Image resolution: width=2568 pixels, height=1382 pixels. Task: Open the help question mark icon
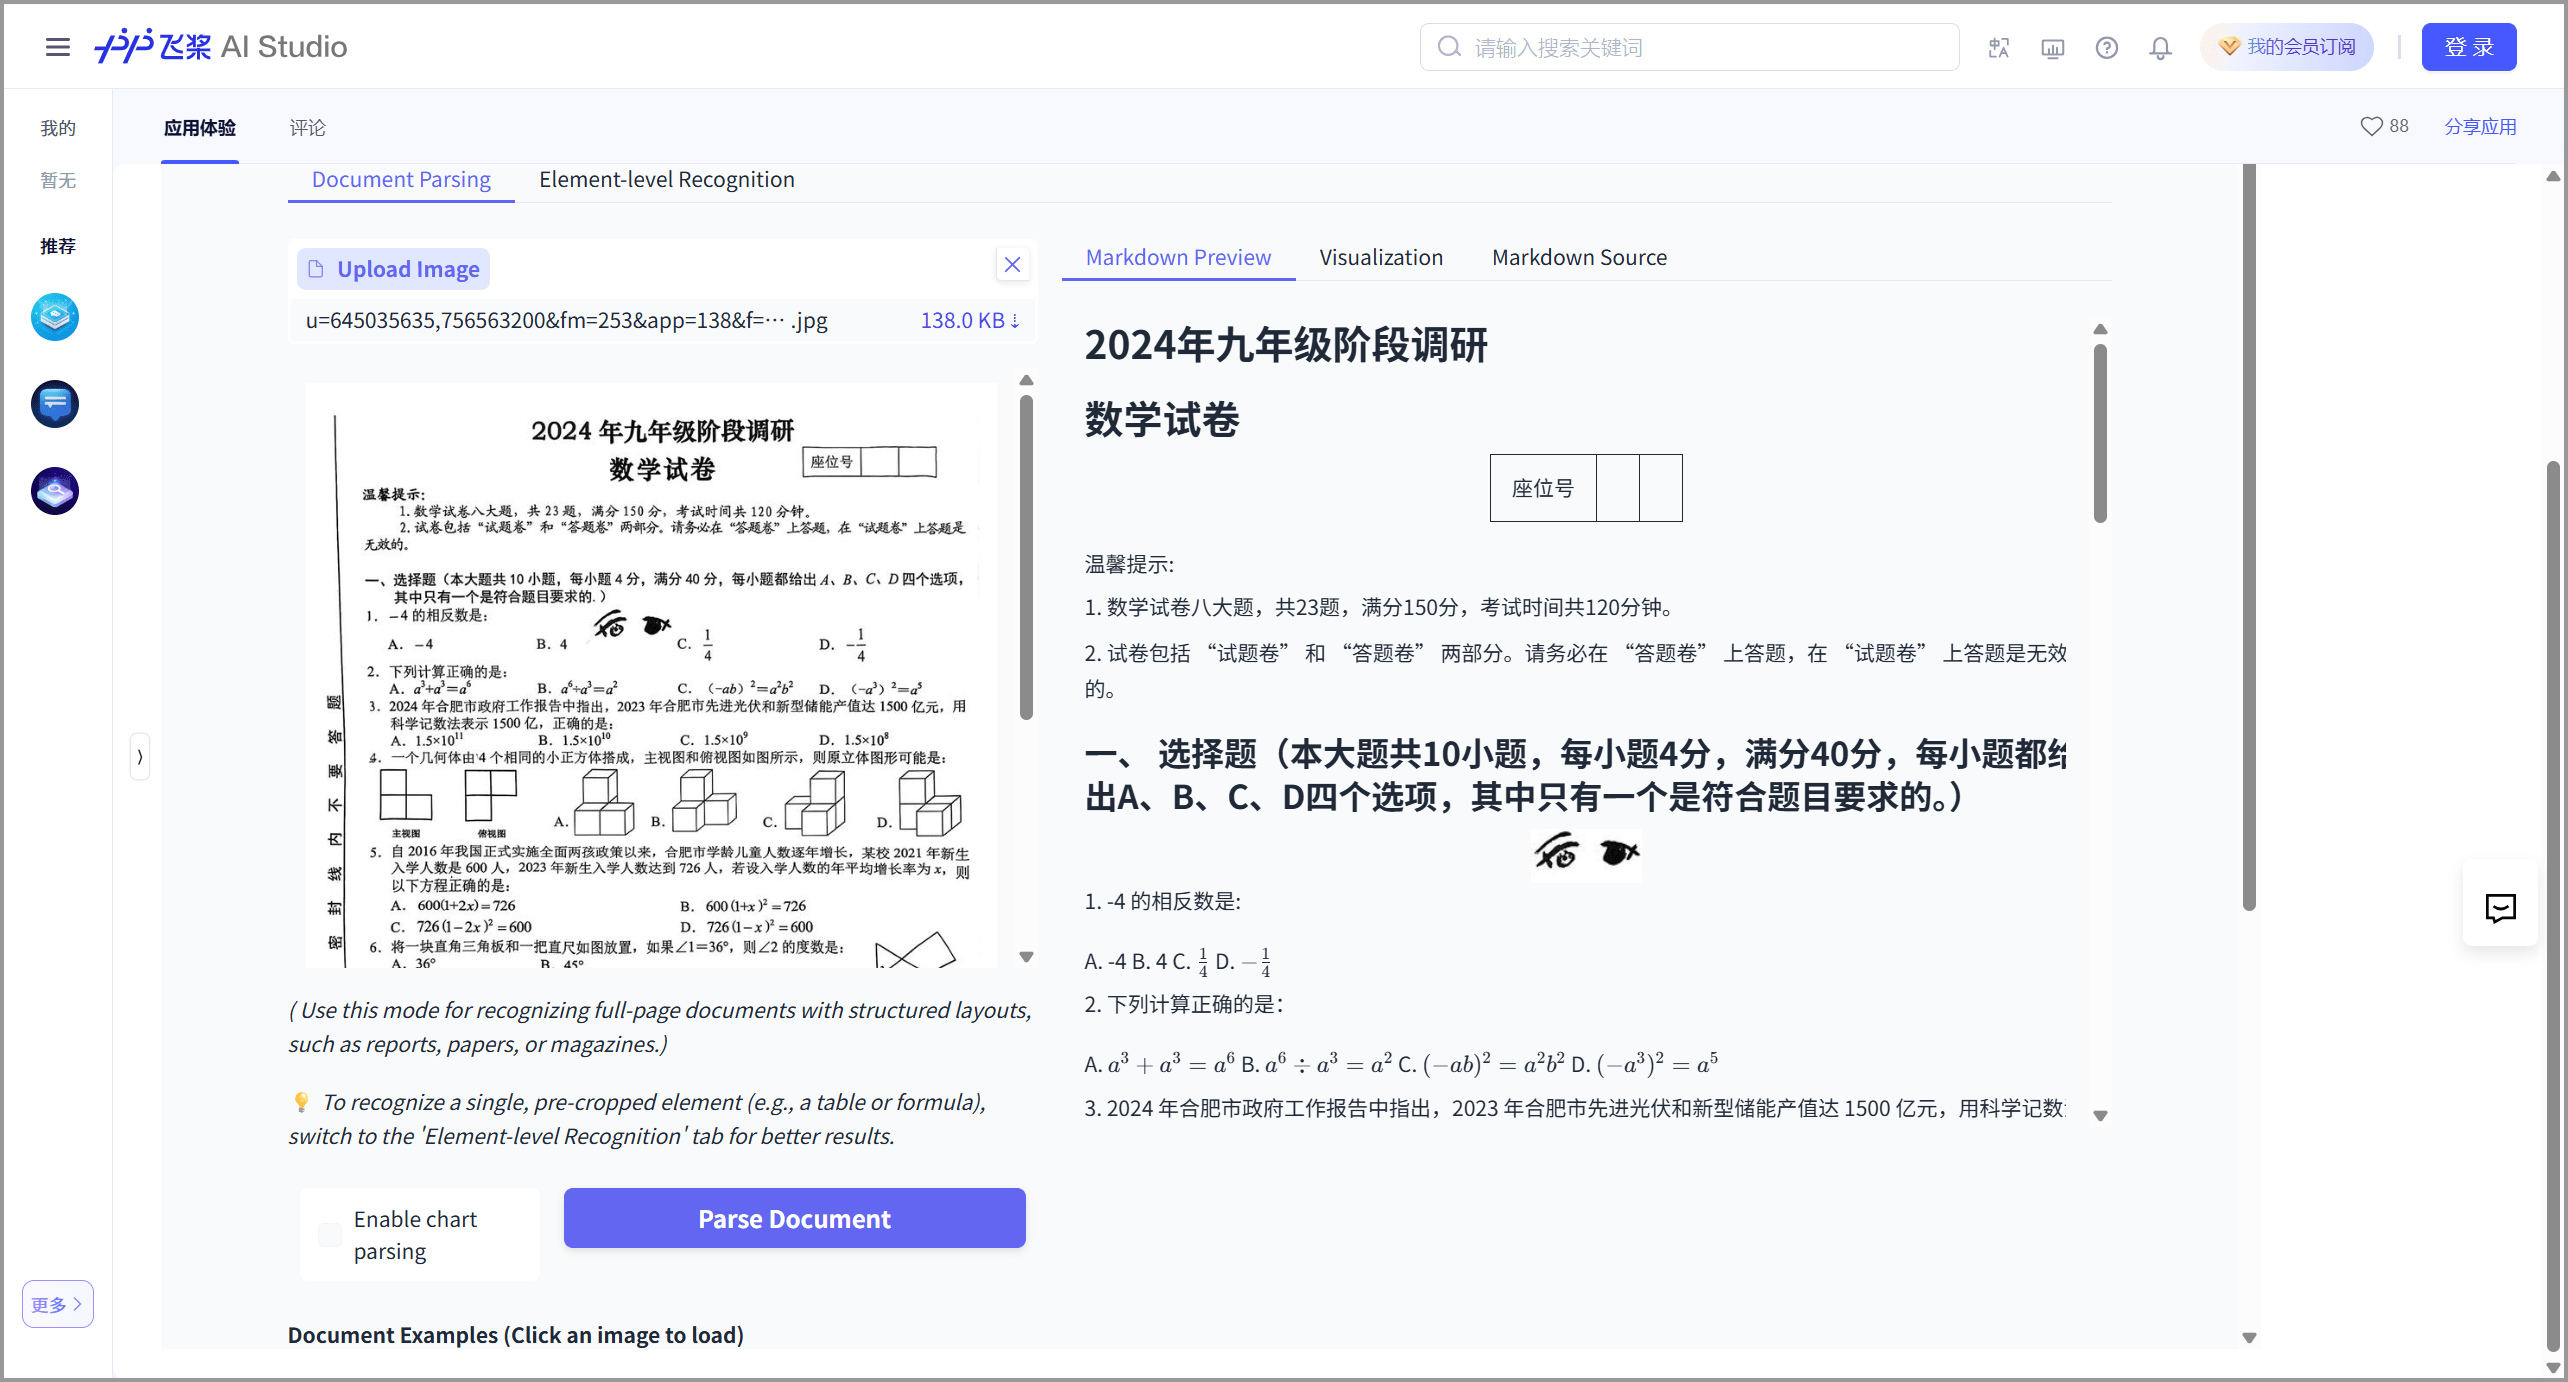[x=2106, y=47]
